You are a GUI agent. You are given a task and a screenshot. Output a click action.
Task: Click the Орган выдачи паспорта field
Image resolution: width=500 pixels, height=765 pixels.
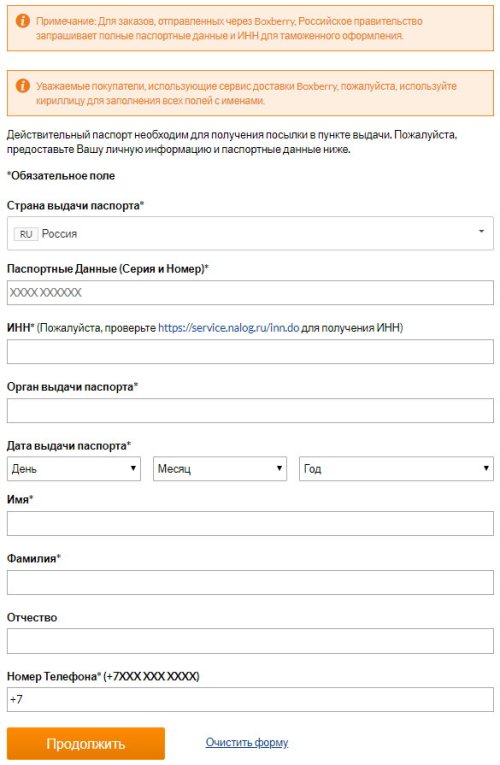pos(250,411)
